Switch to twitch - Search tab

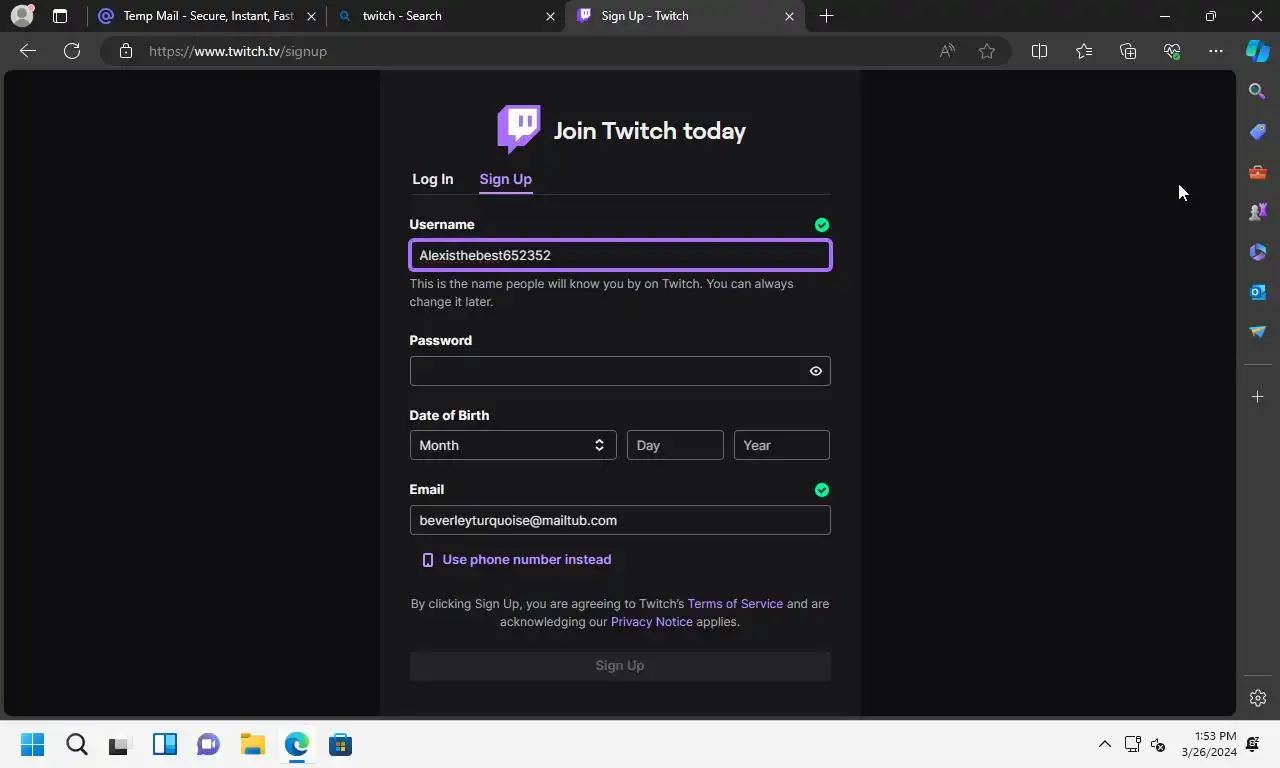tap(445, 16)
